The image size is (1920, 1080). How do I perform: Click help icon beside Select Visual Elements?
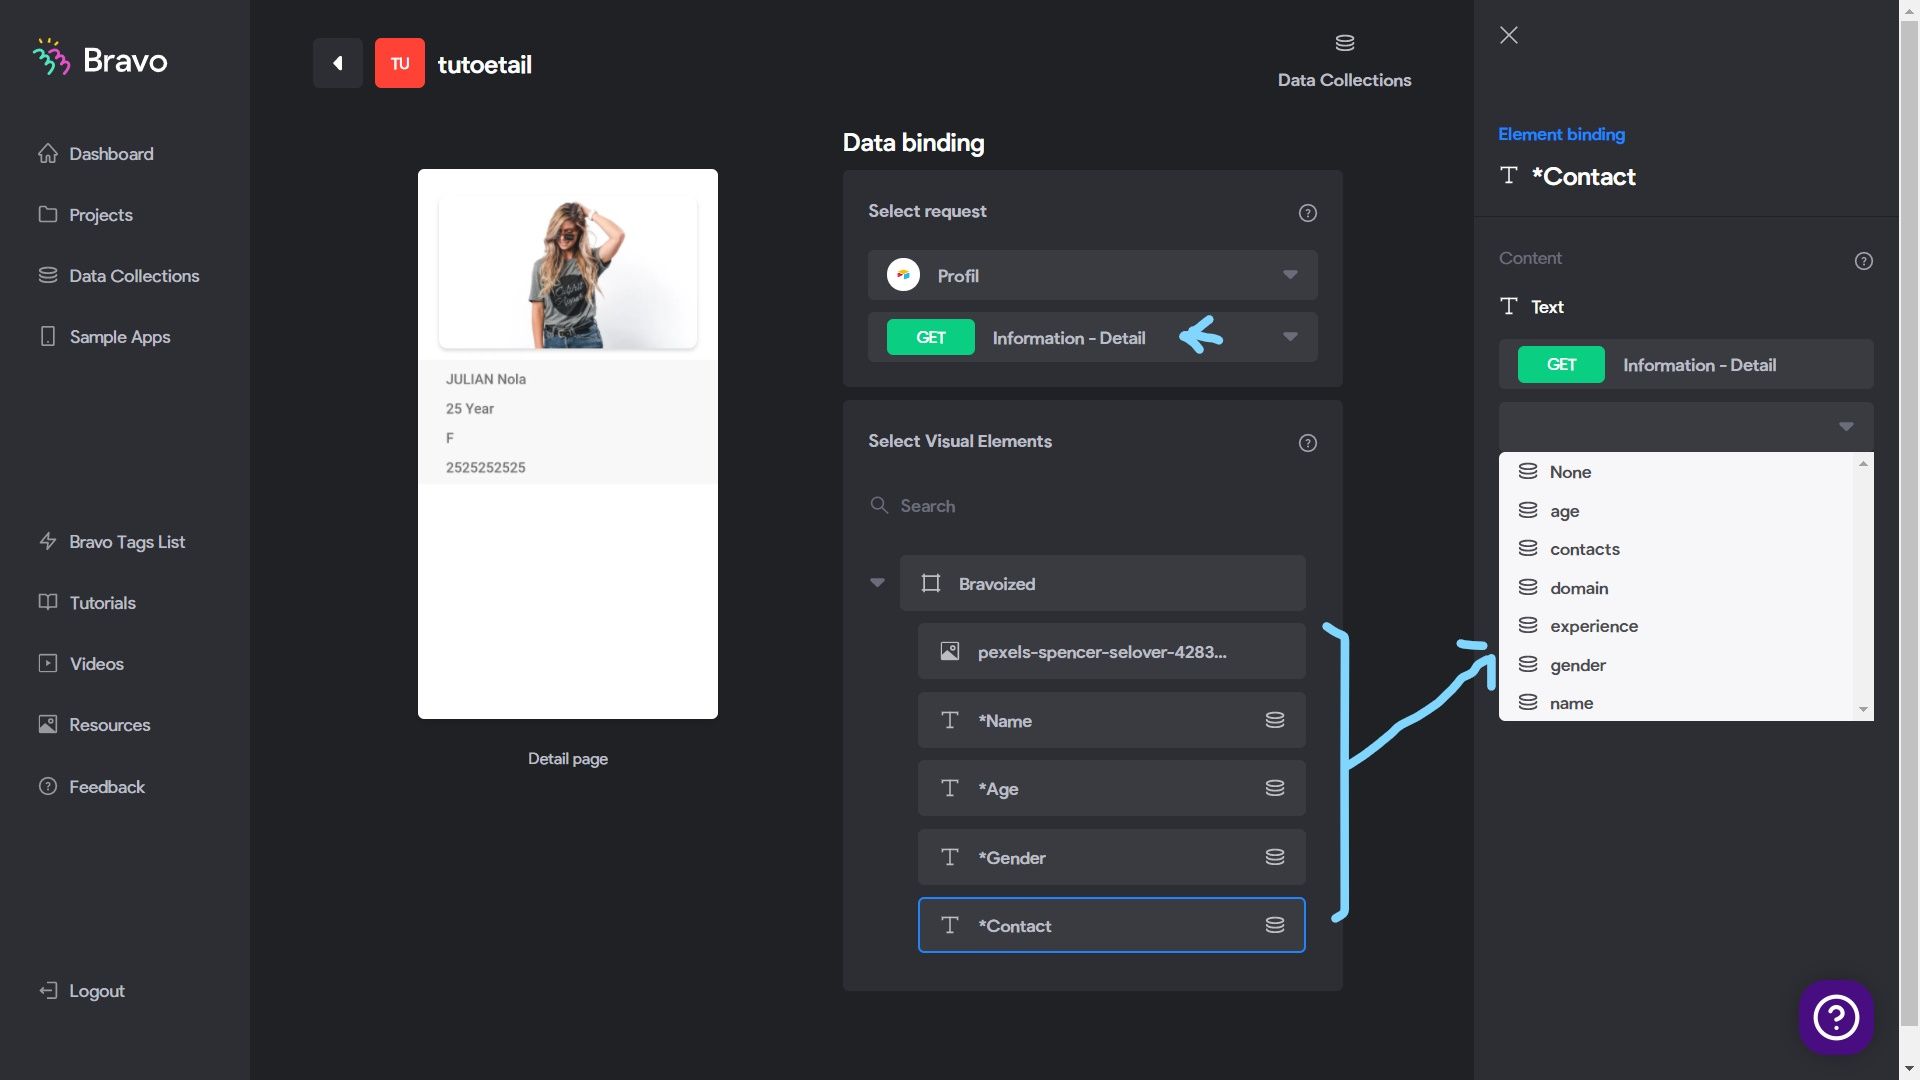pyautogui.click(x=1307, y=443)
